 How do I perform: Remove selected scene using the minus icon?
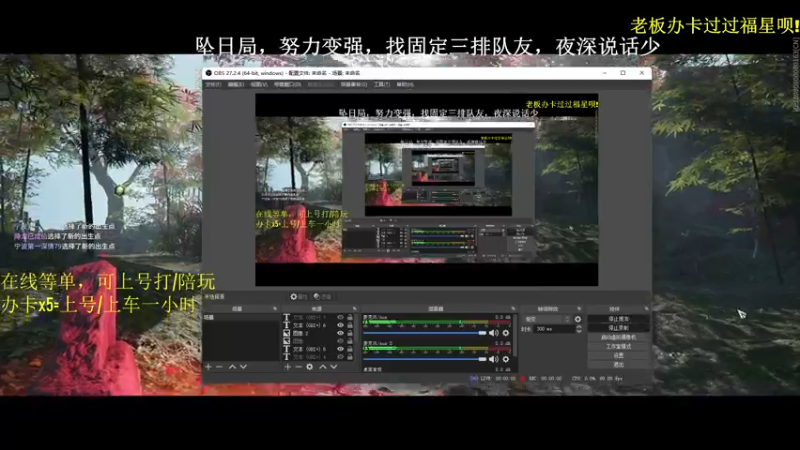[x=219, y=367]
